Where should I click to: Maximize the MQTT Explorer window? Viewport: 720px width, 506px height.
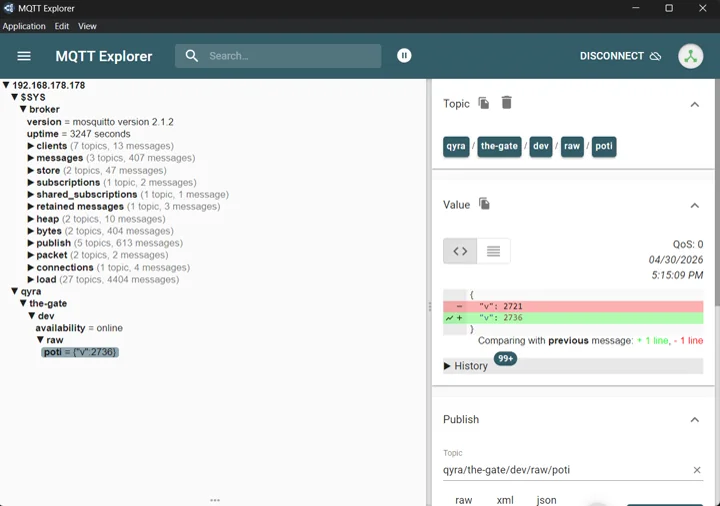tap(669, 8)
